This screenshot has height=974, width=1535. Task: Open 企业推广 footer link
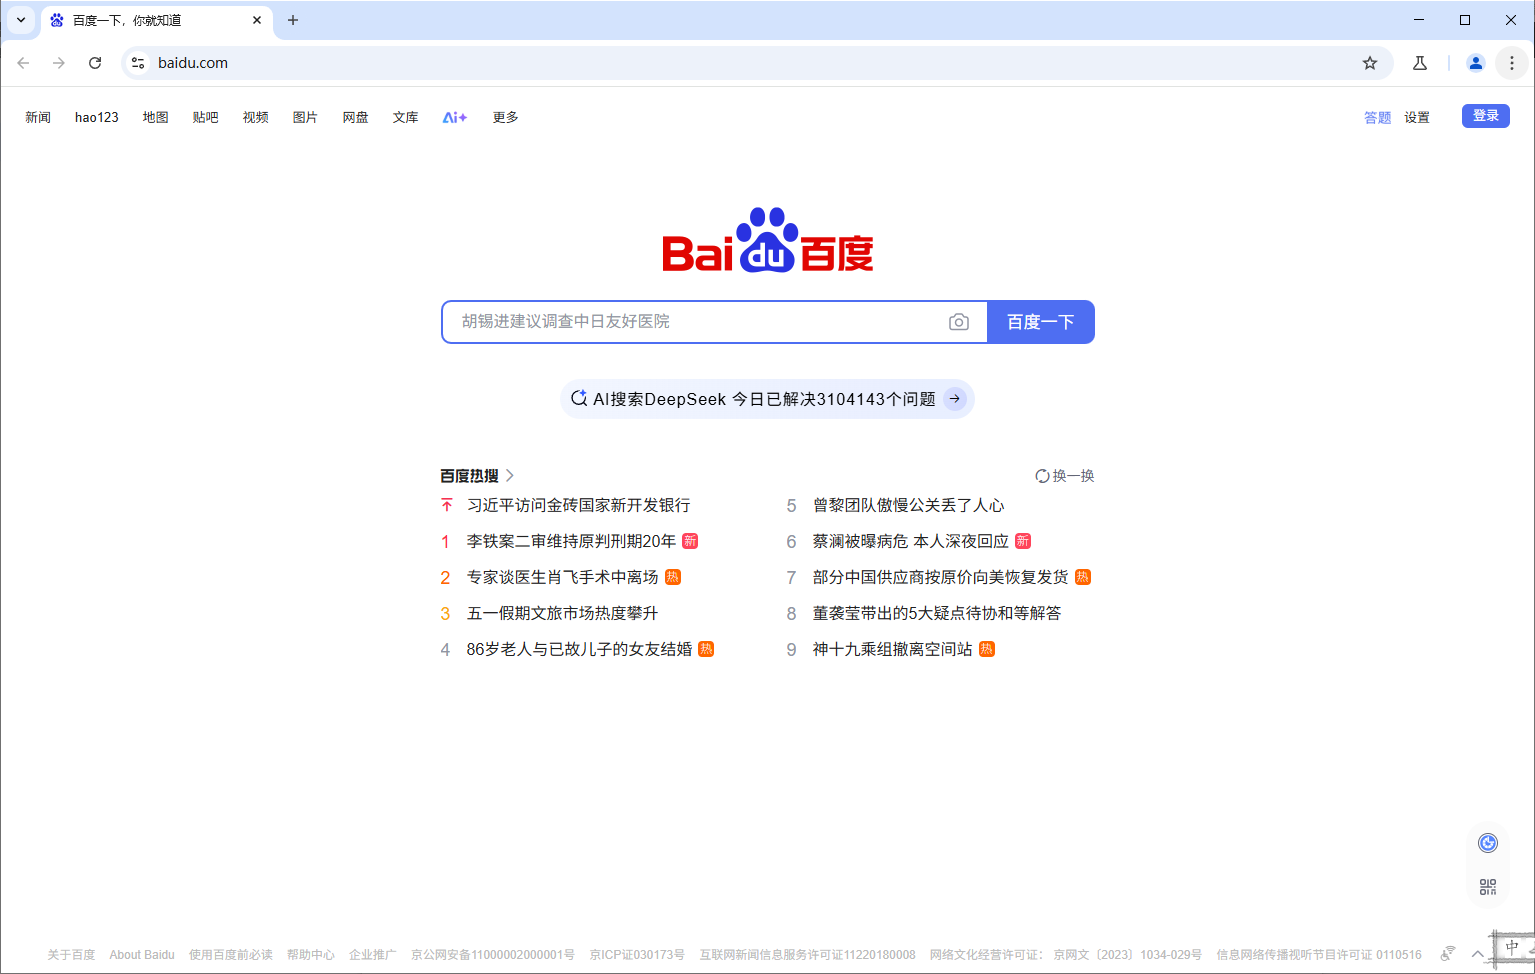372,955
